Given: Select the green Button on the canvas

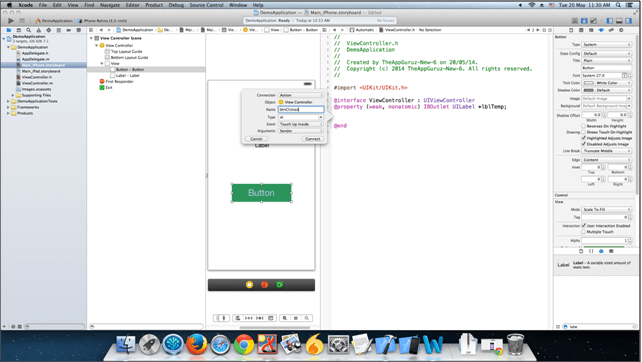Looking at the screenshot, I should pyautogui.click(x=262, y=193).
